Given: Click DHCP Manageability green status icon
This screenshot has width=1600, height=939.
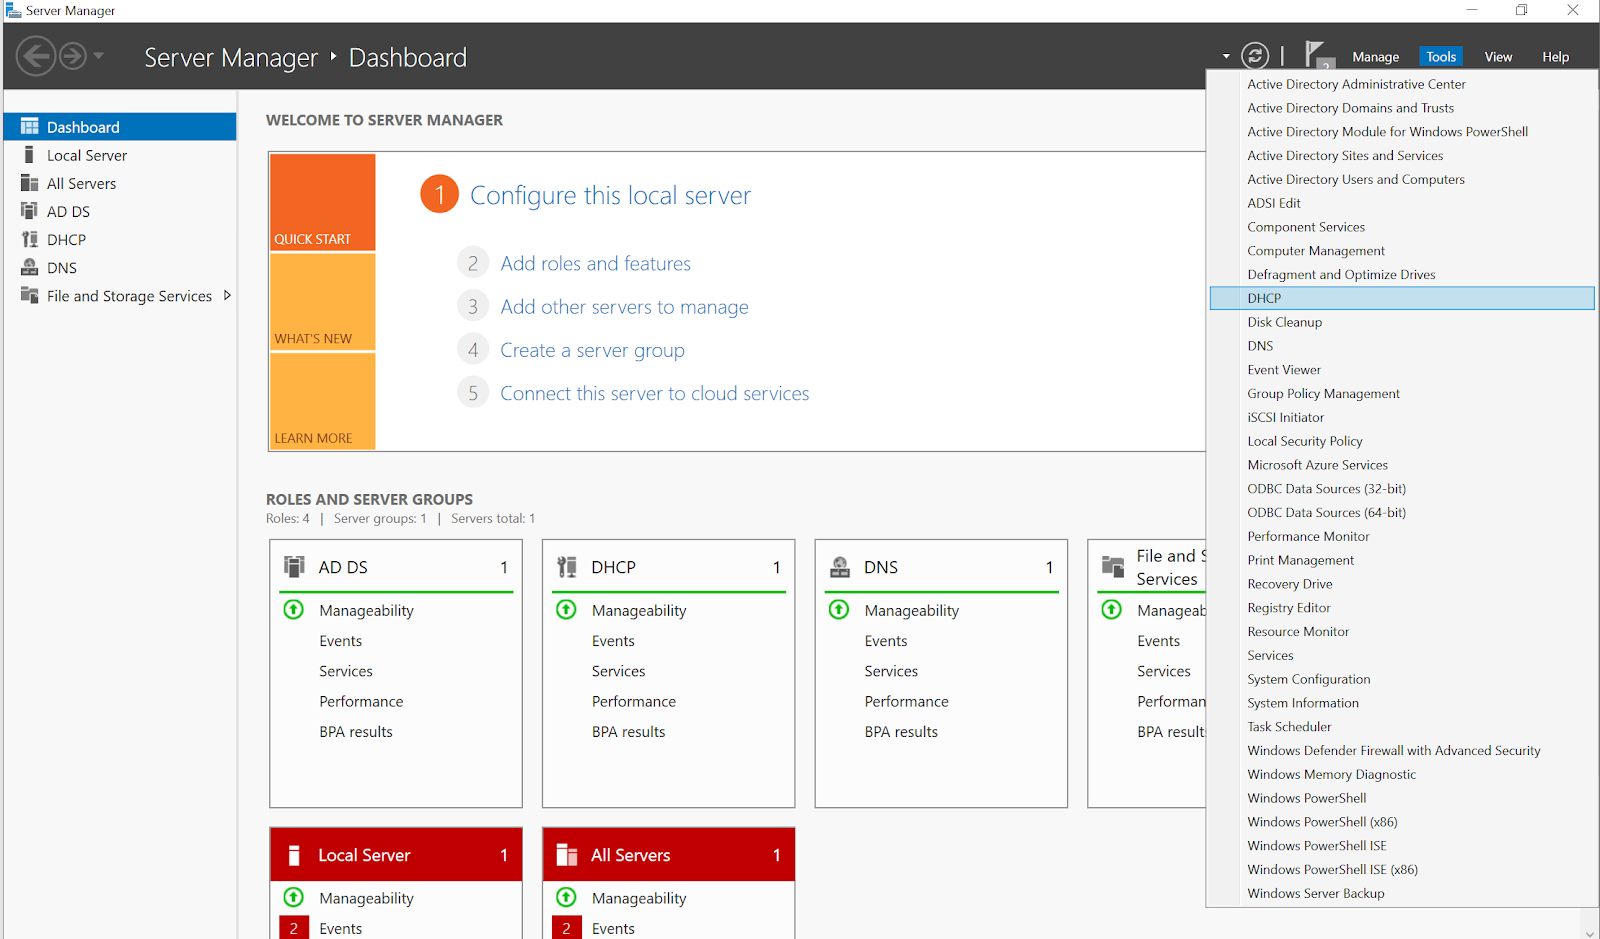Looking at the screenshot, I should (x=566, y=609).
